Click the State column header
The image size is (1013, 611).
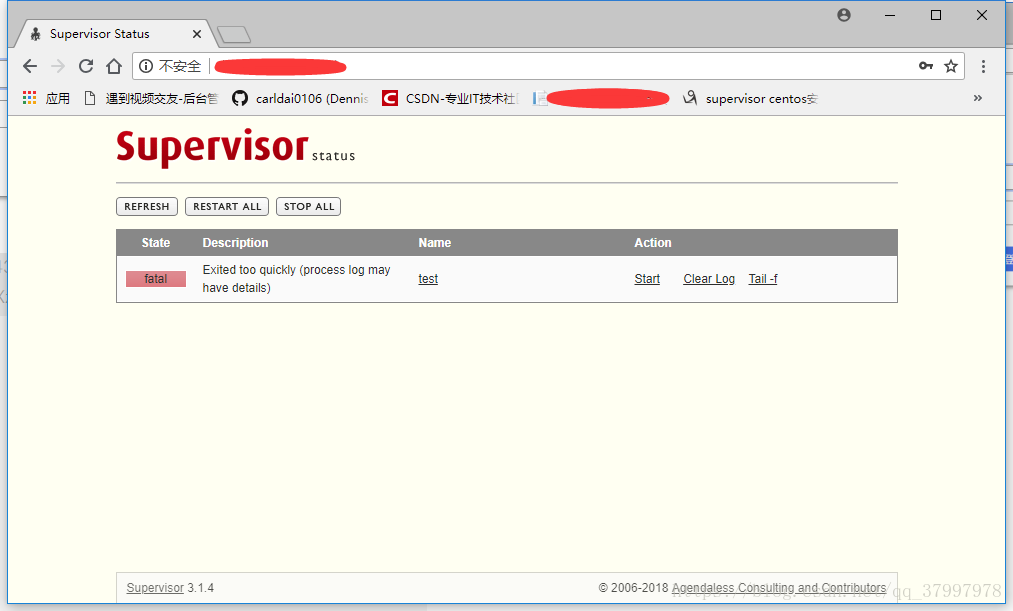[156, 243]
